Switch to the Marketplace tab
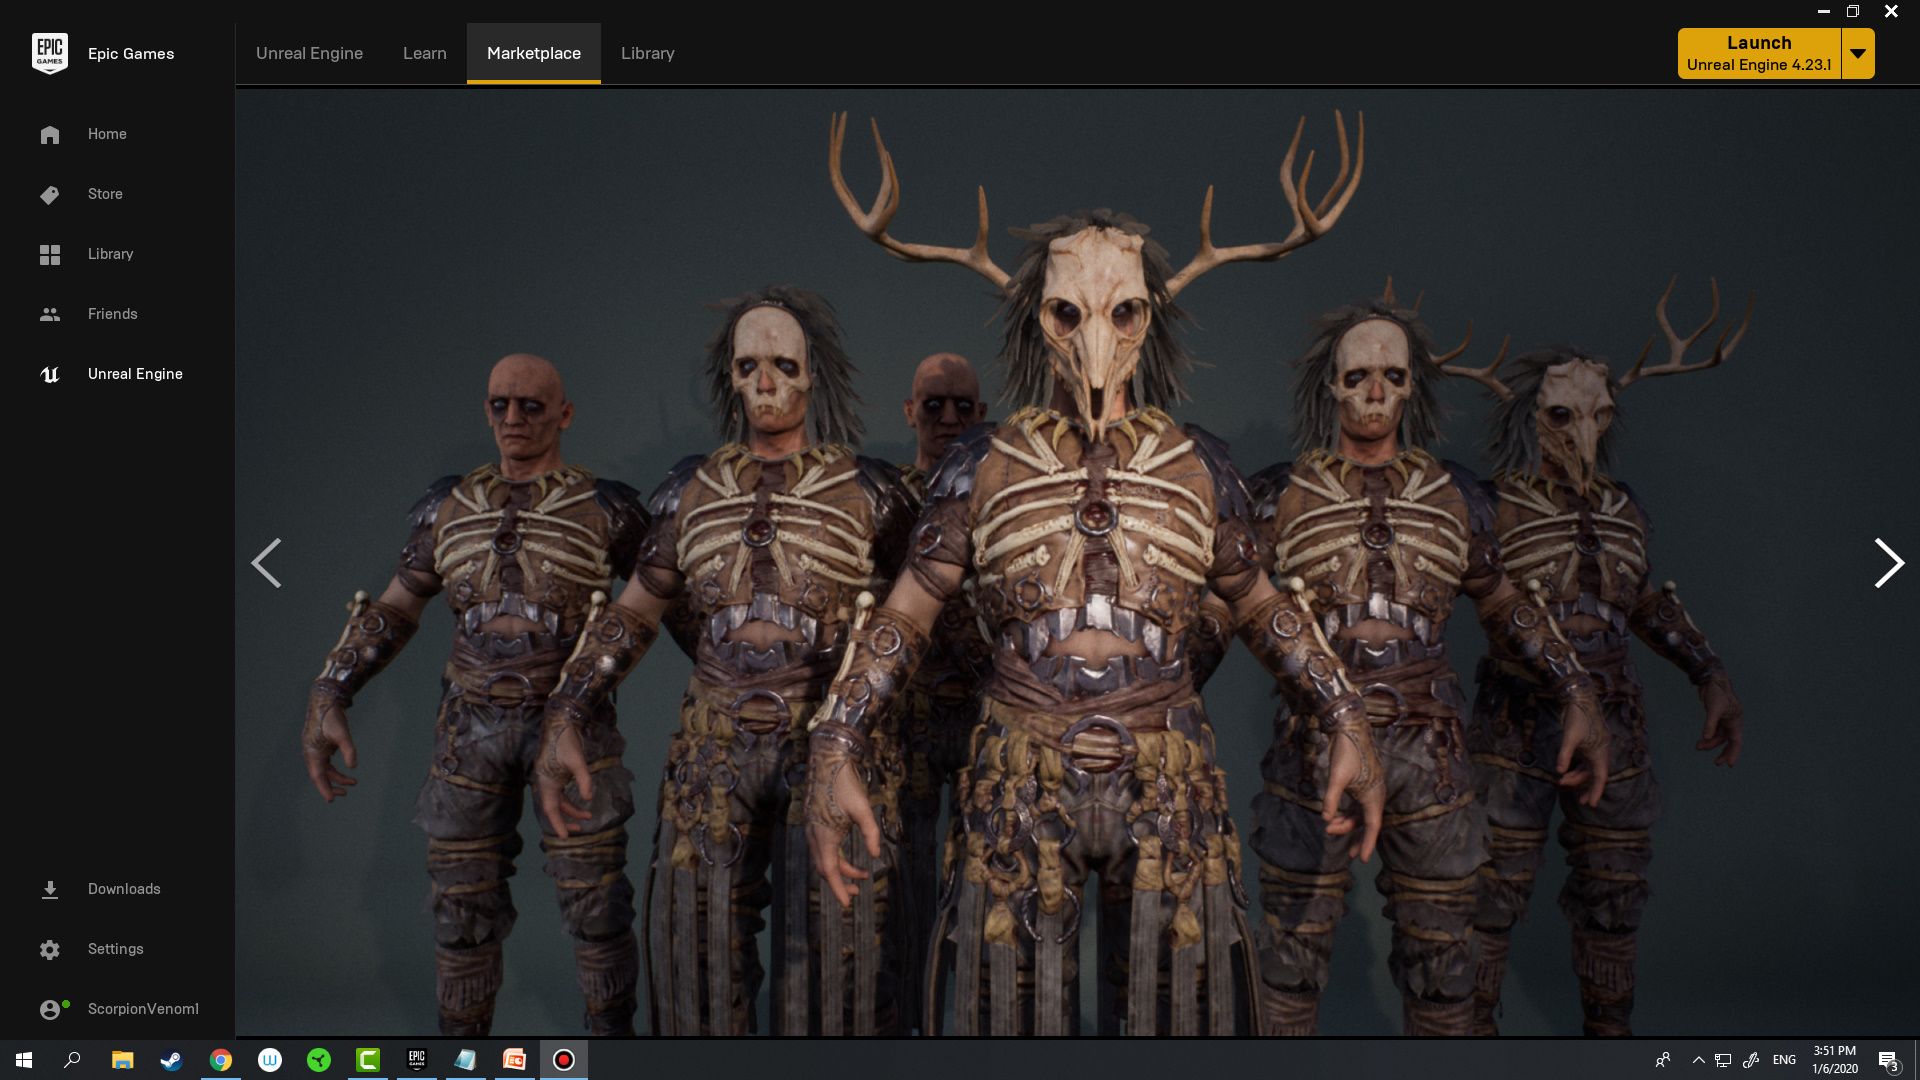The image size is (1920, 1080). coord(533,53)
